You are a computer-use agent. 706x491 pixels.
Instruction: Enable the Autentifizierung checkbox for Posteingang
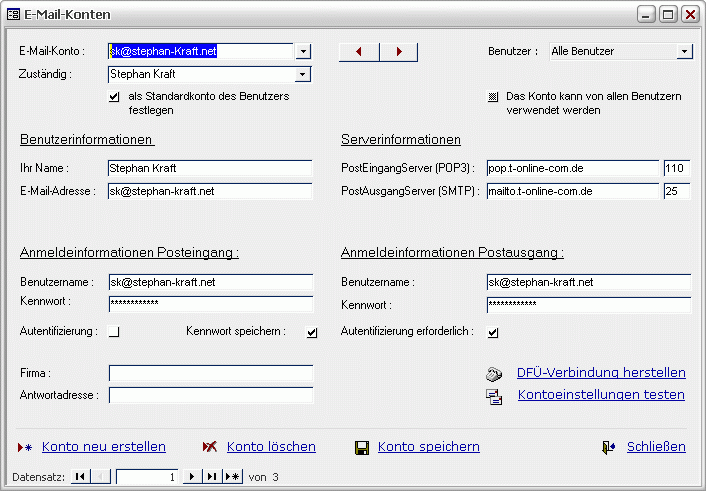[114, 332]
